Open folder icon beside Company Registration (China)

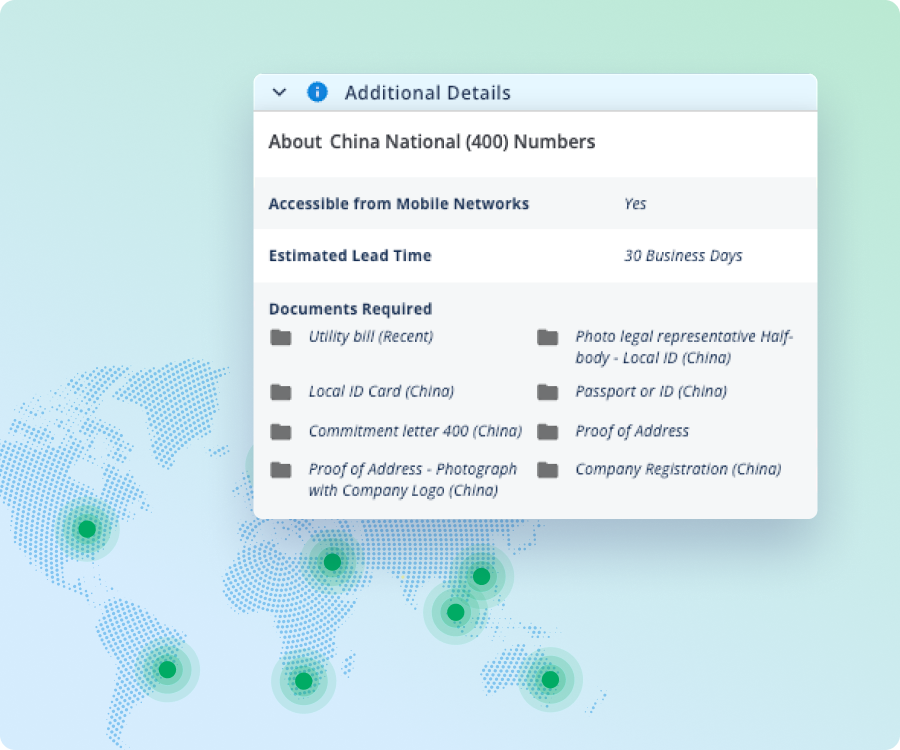pyautogui.click(x=547, y=470)
